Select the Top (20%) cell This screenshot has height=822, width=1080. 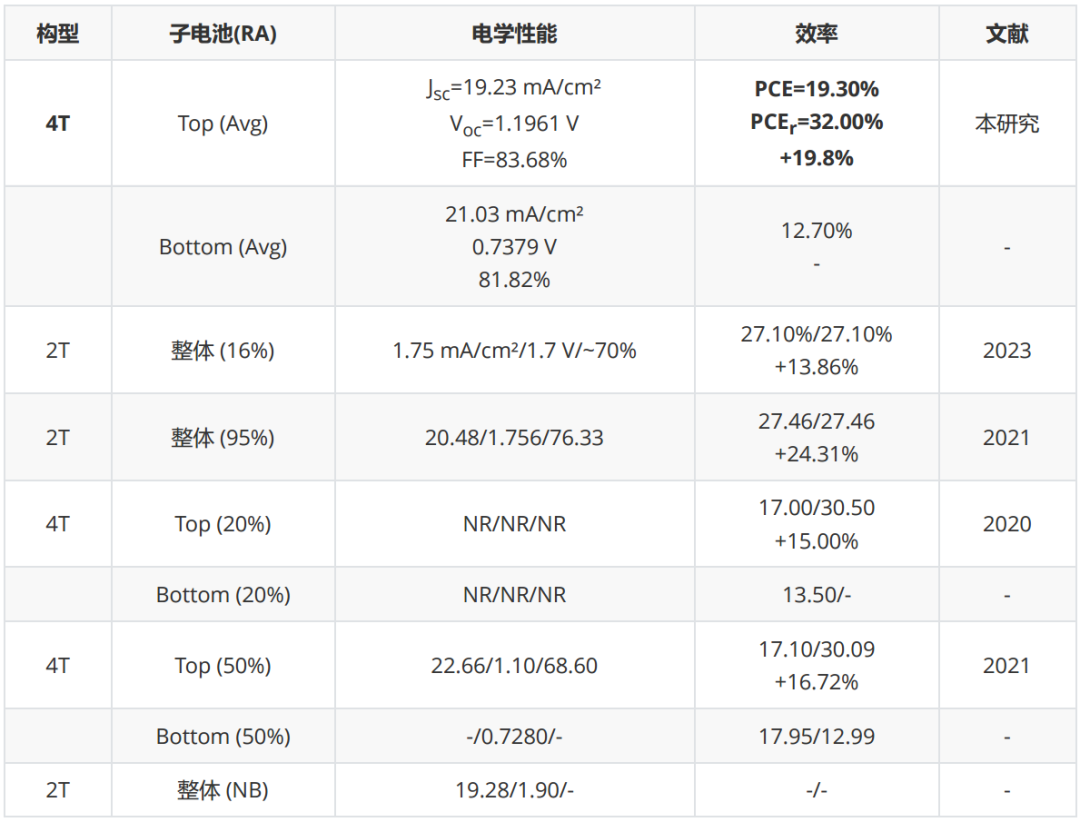(x=223, y=524)
